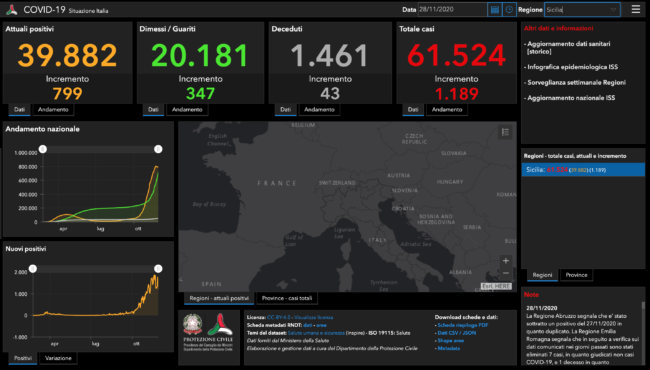The image size is (650, 370).
Task: Click the ITALY label on the map
Action: (x=378, y=240)
